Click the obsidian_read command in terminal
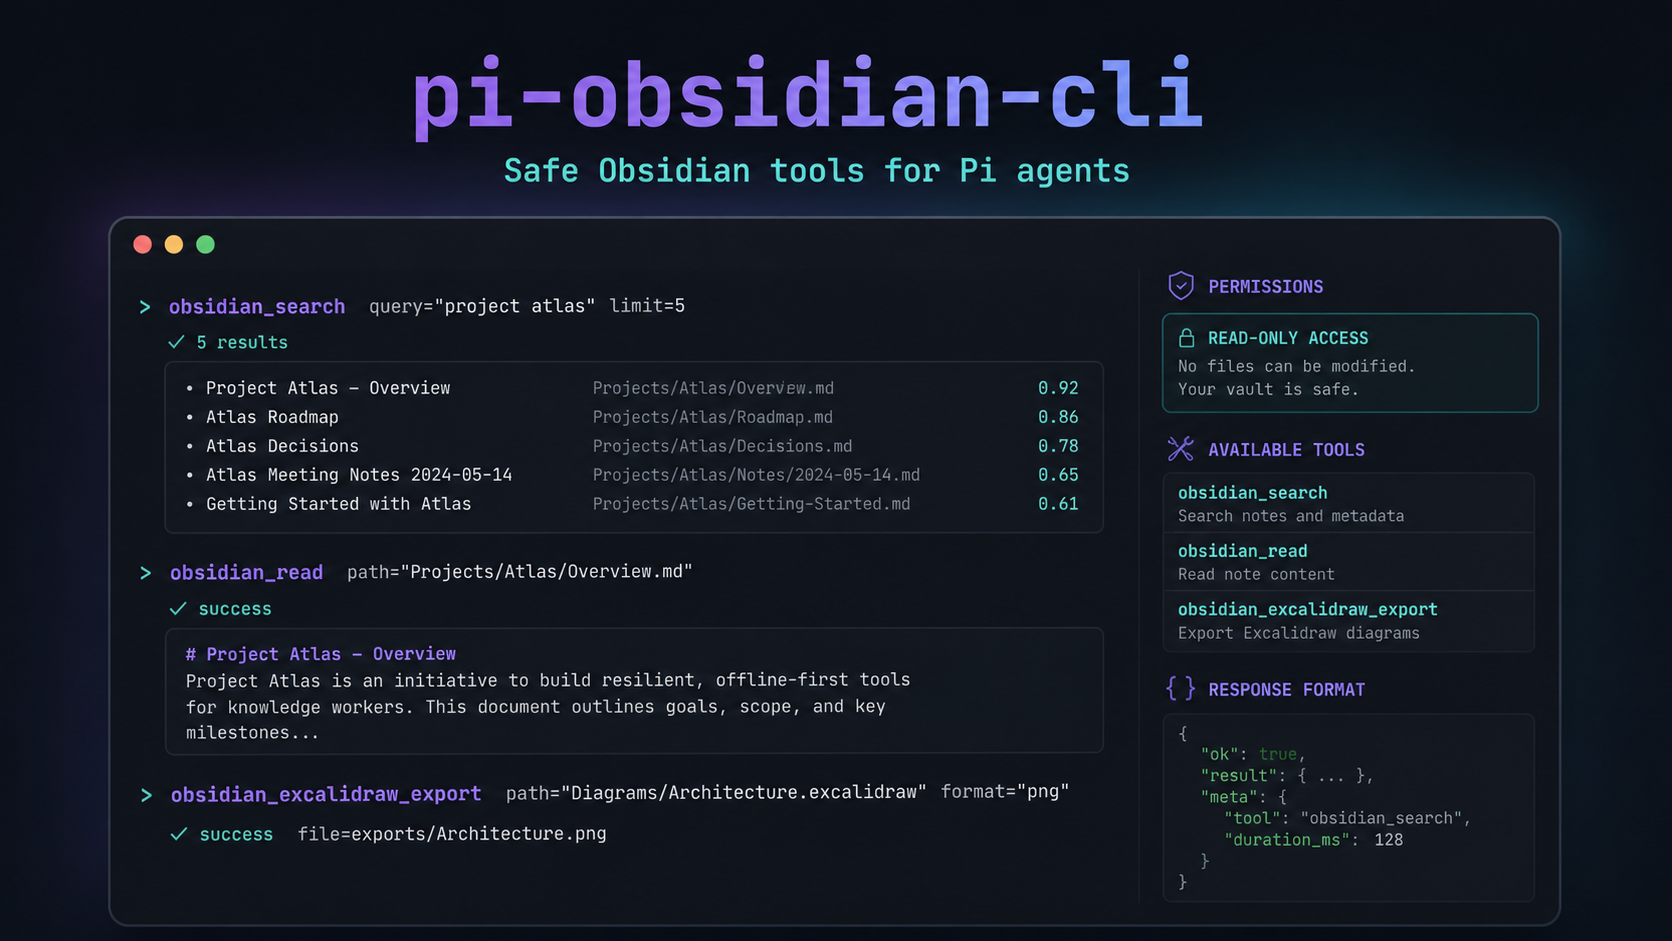Screen dimensions: 1672x941 coord(246,573)
